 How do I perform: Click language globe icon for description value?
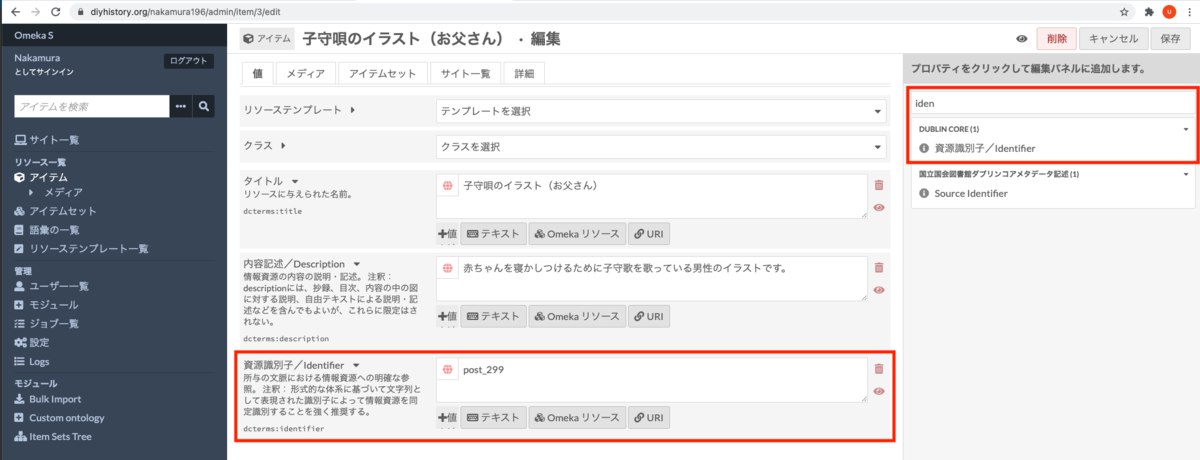[447, 268]
